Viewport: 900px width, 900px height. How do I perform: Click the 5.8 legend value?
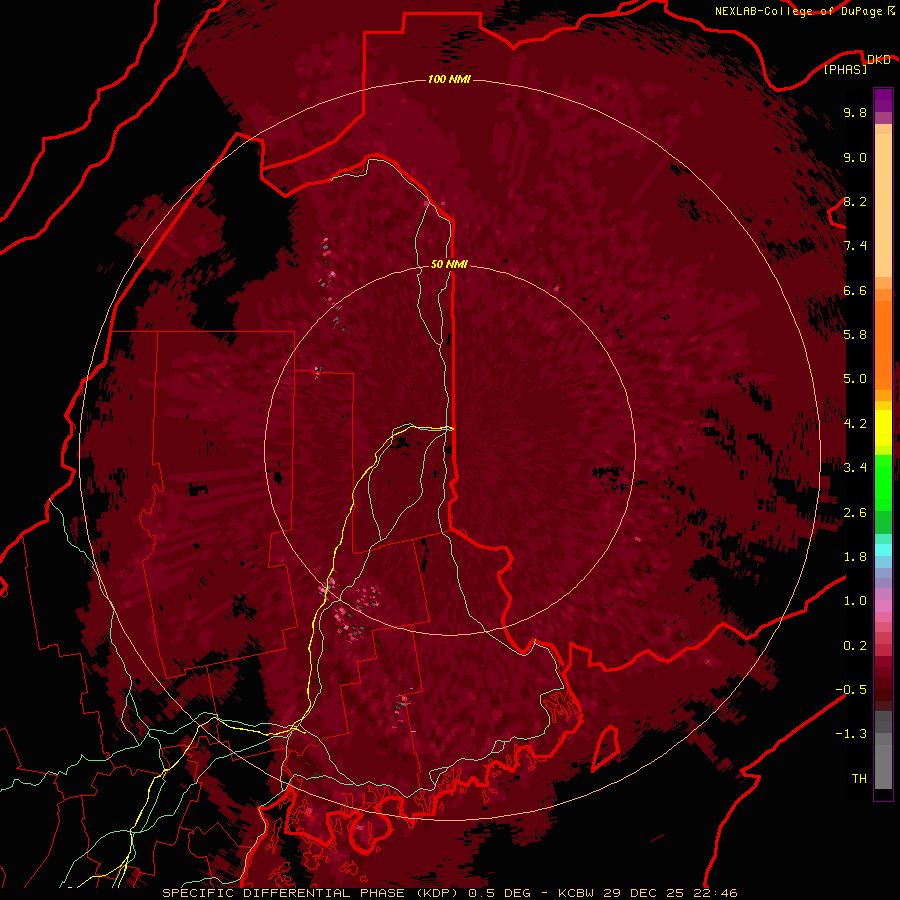[x=855, y=334]
